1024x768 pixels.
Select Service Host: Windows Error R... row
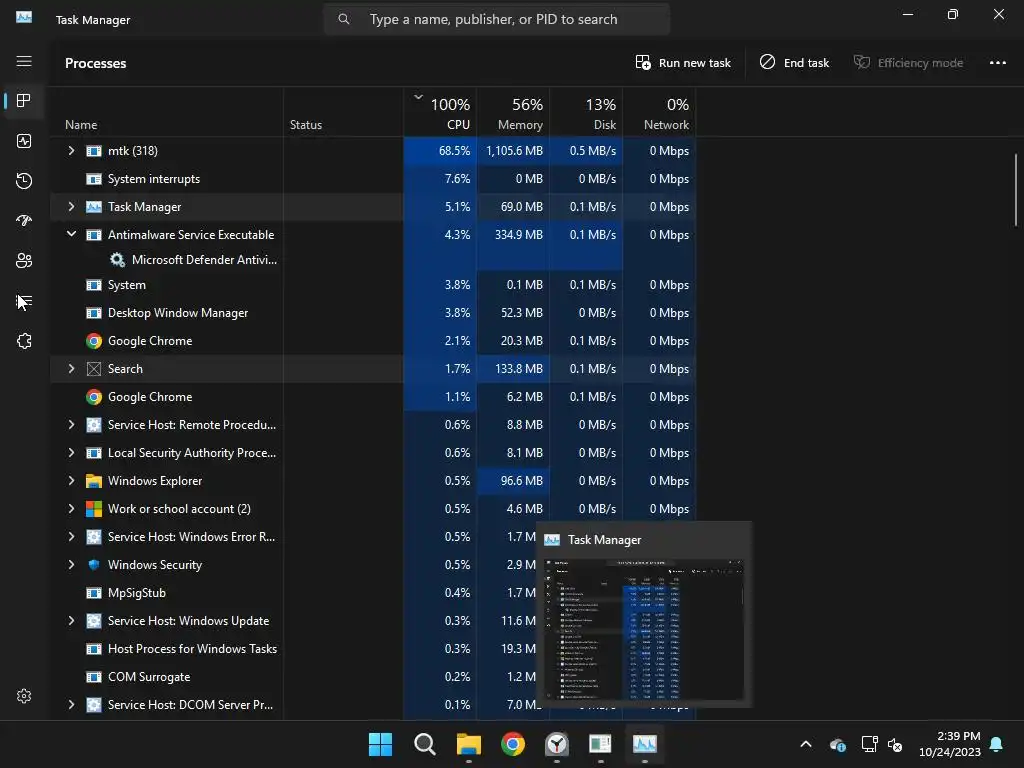(x=373, y=537)
